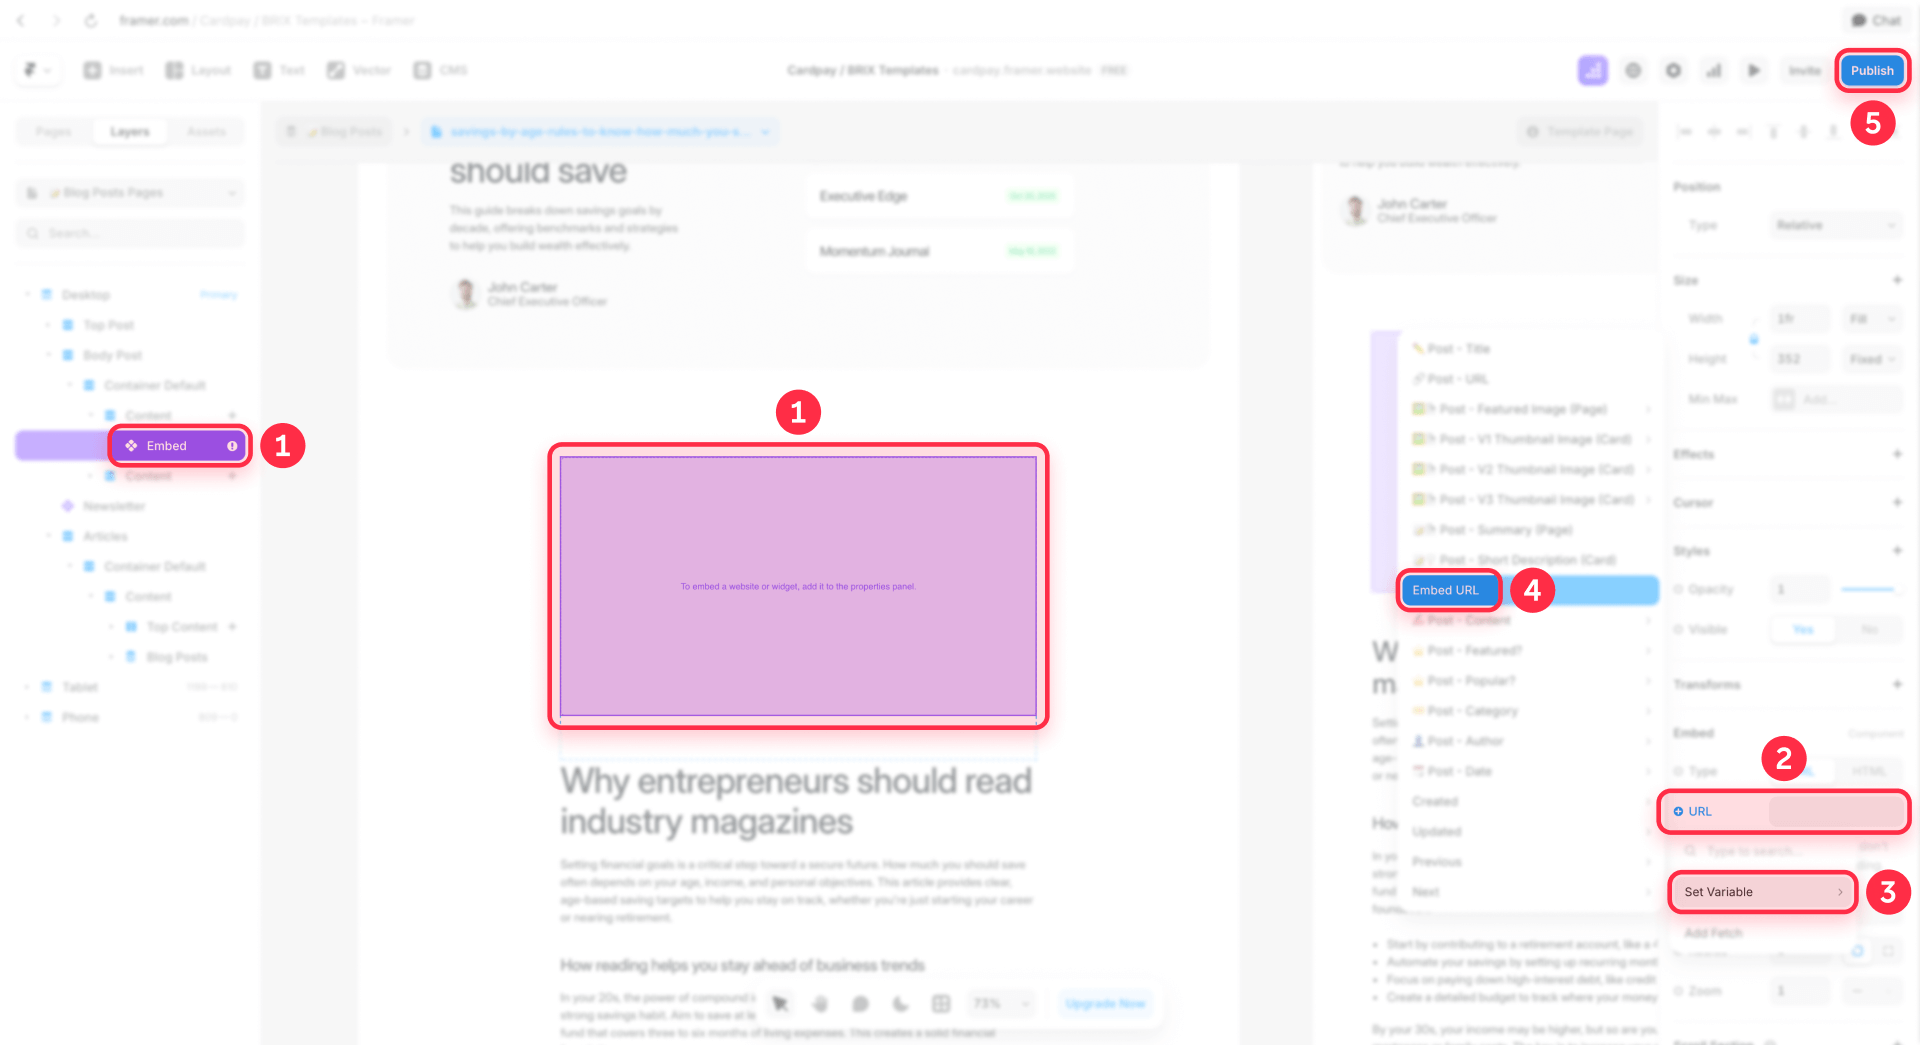Select the Text tool in toolbar

[x=279, y=70]
